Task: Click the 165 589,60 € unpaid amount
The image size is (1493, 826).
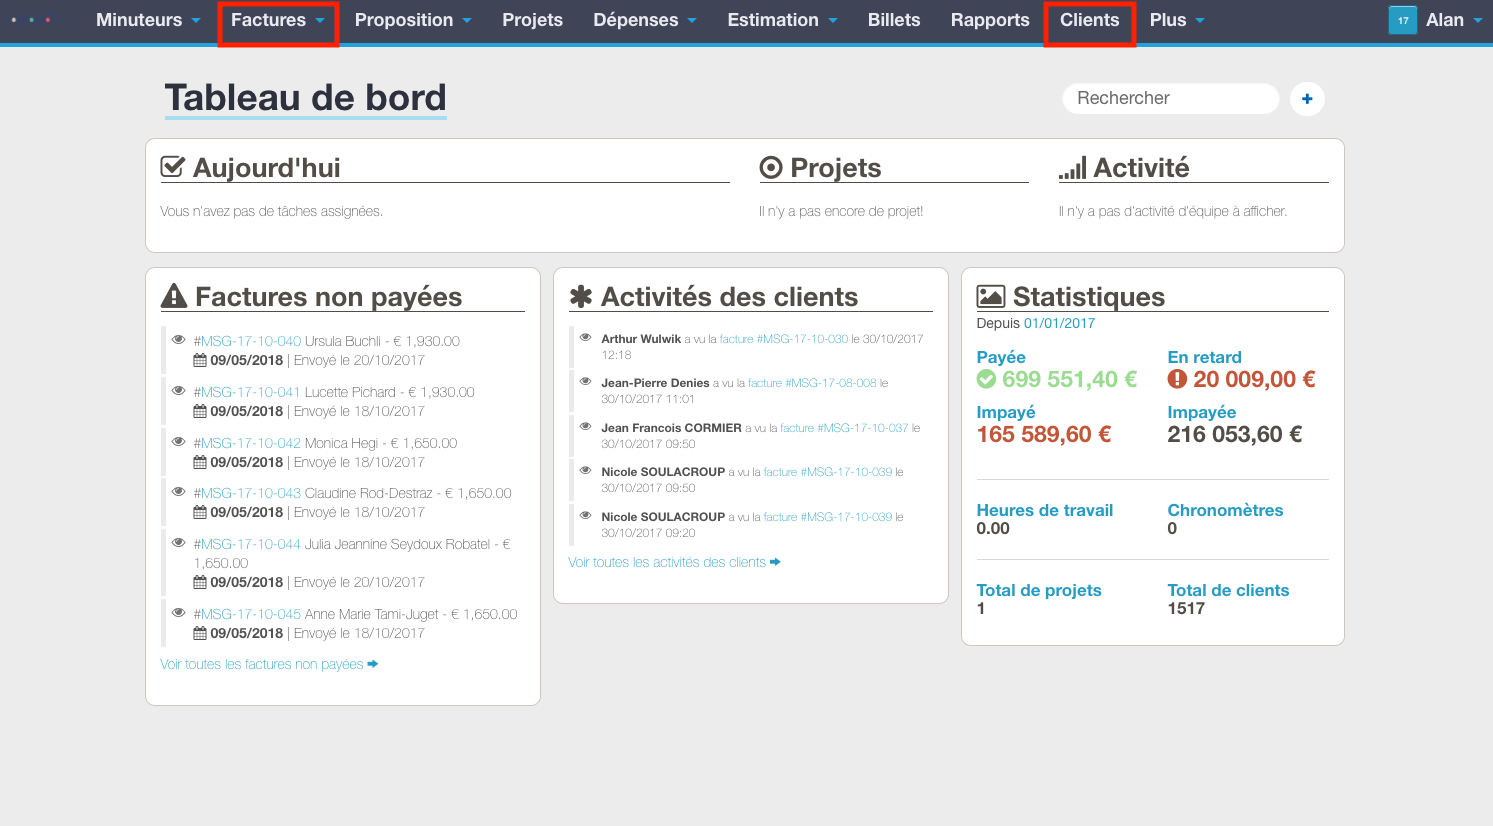Action: pos(1044,434)
